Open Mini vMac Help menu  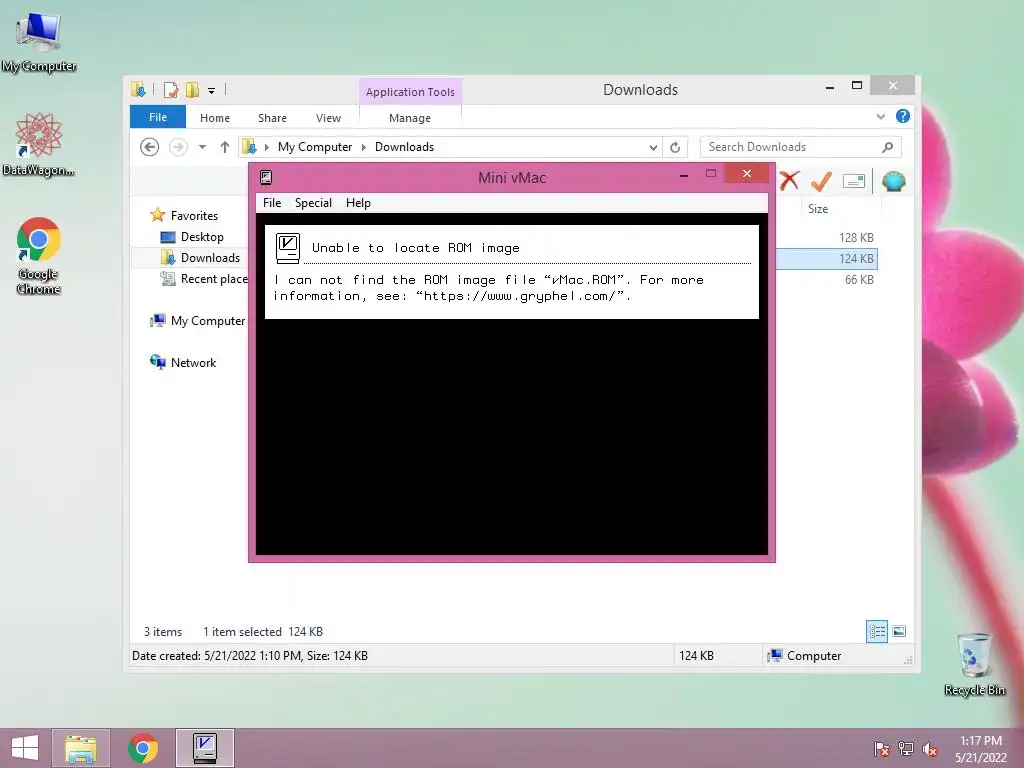click(x=358, y=202)
